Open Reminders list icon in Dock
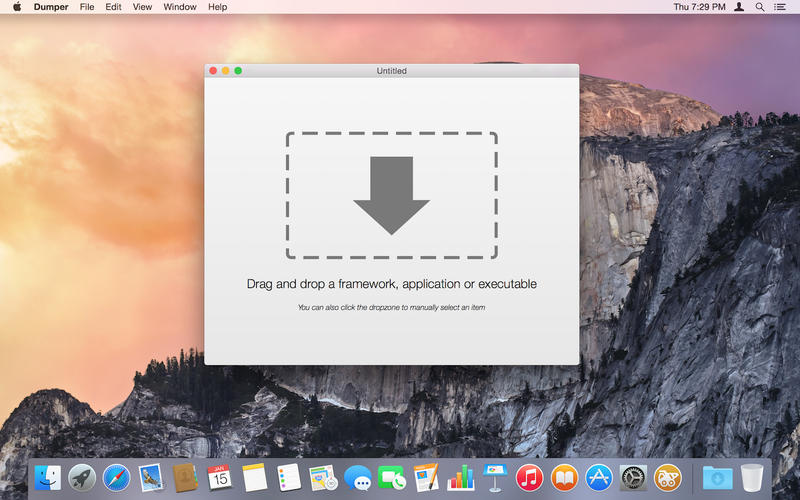The width and height of the screenshot is (800, 500). tap(289, 478)
